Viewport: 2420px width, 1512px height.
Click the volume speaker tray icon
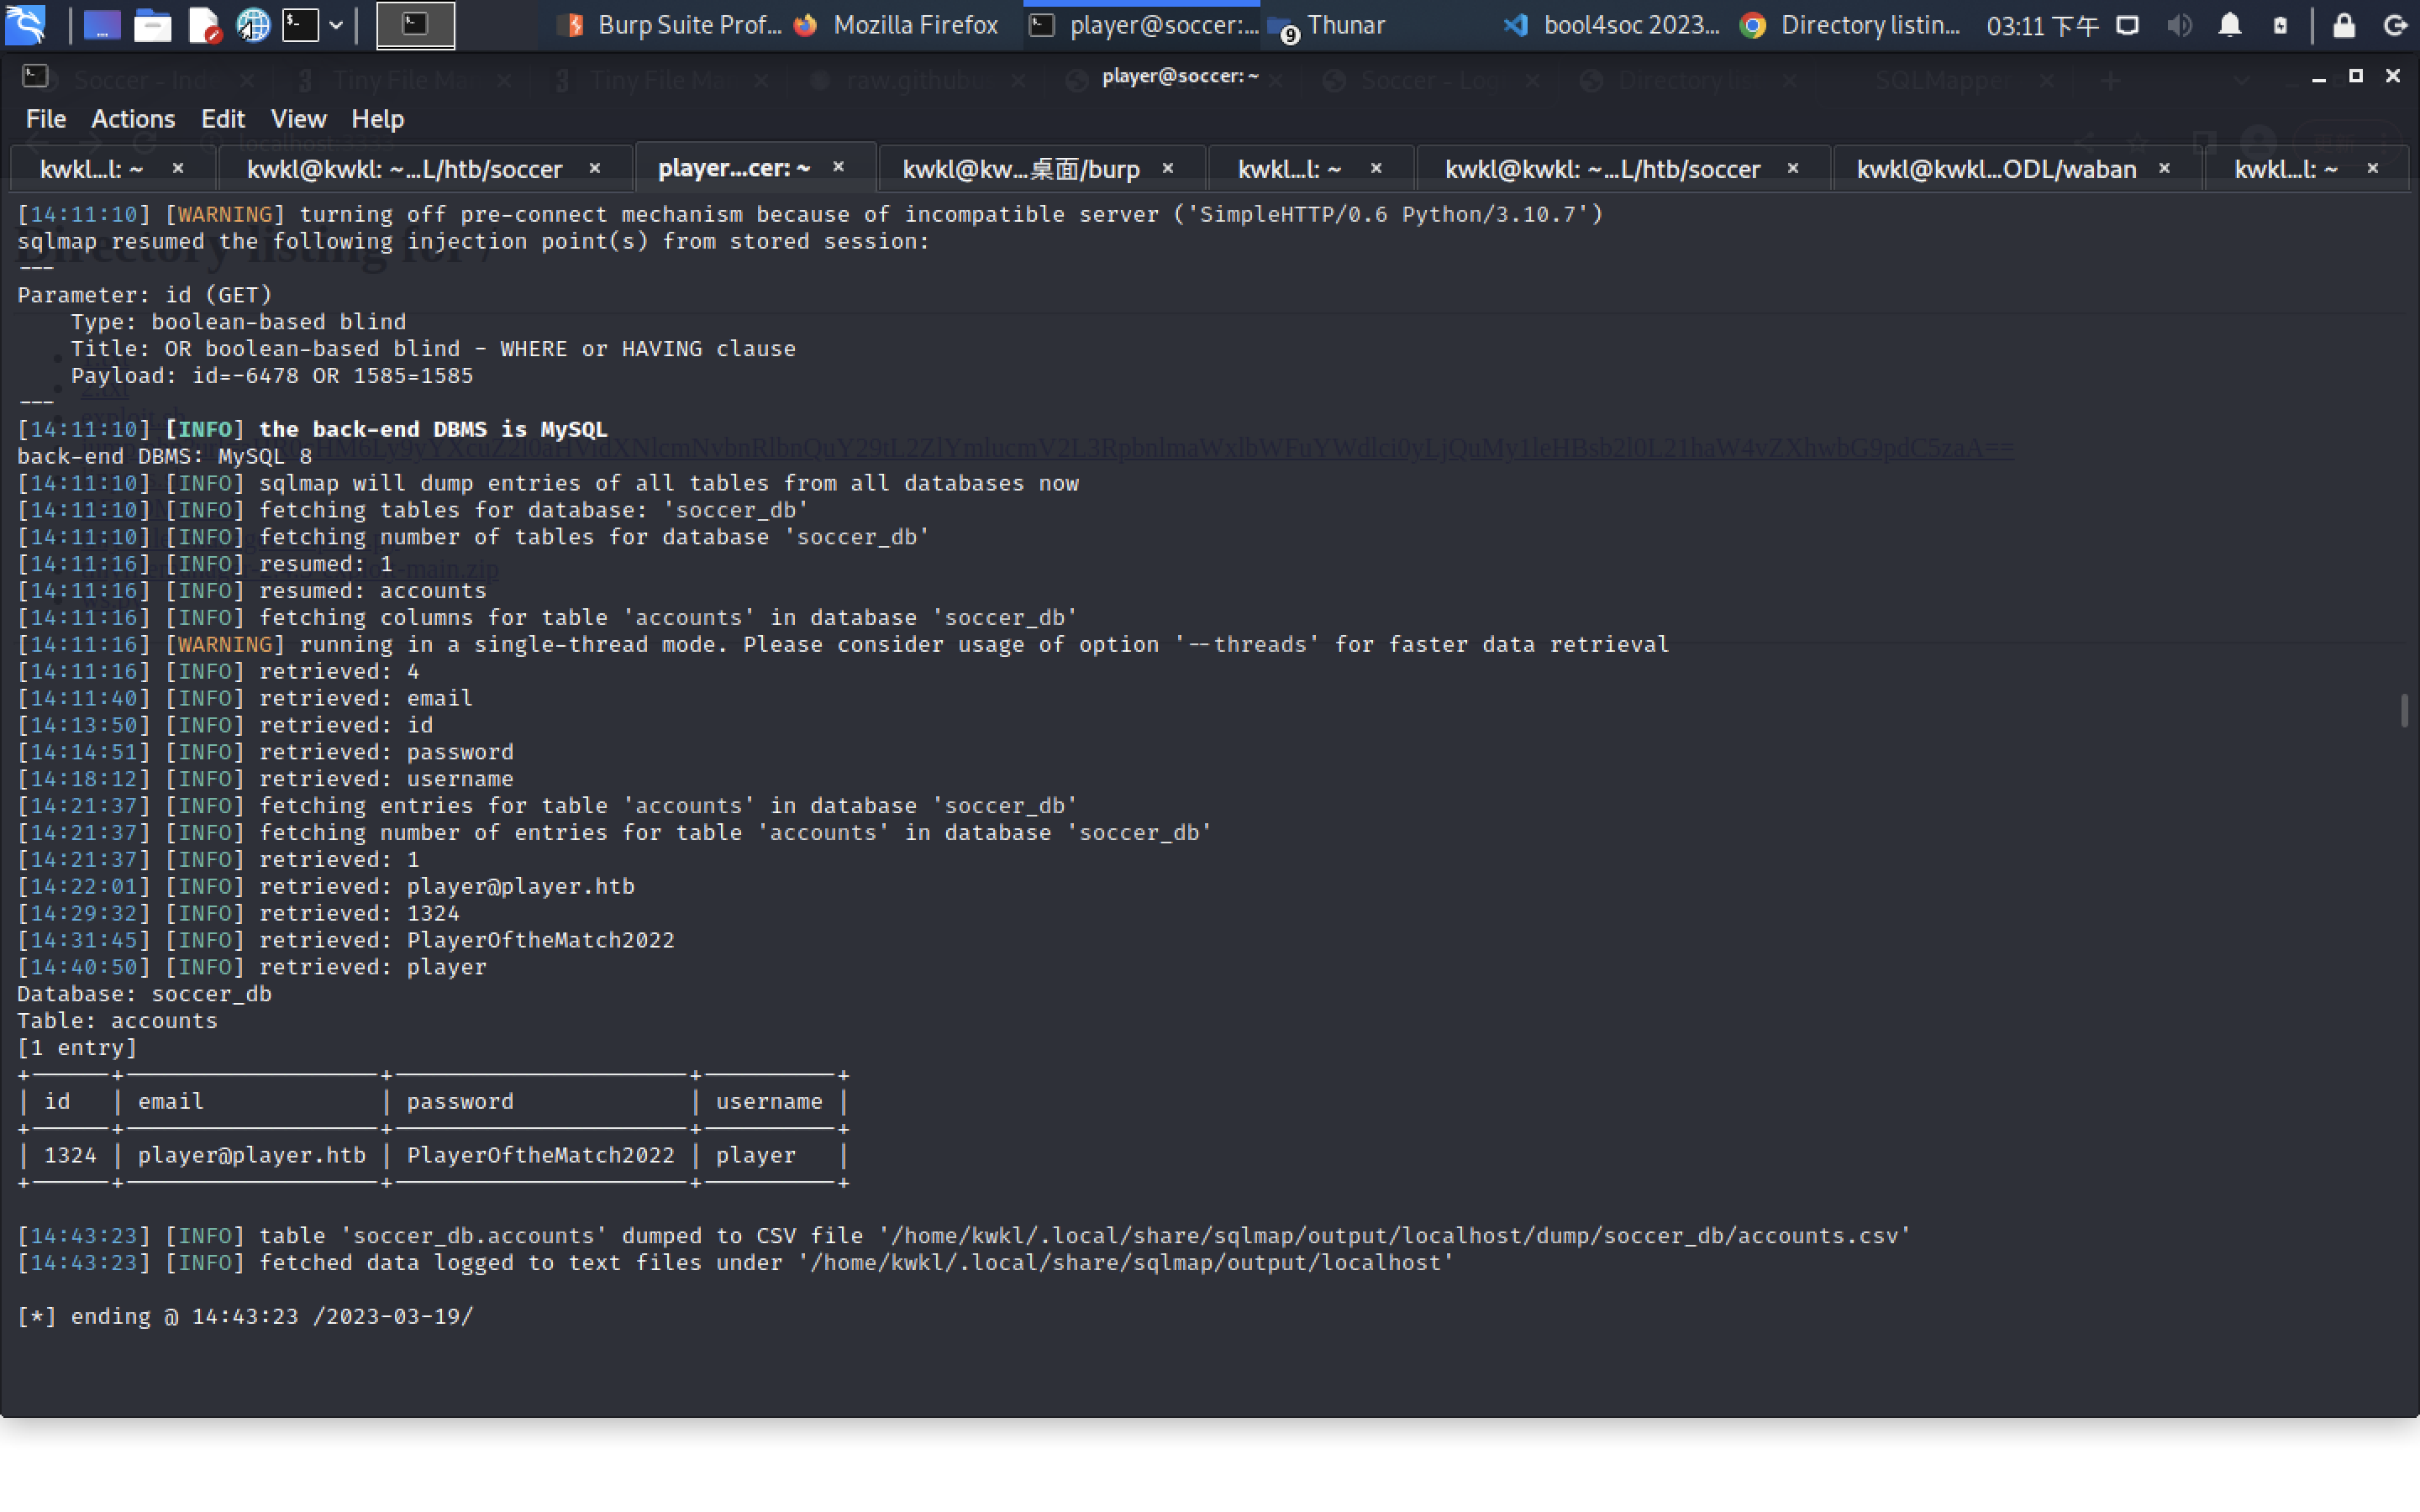click(x=2179, y=25)
